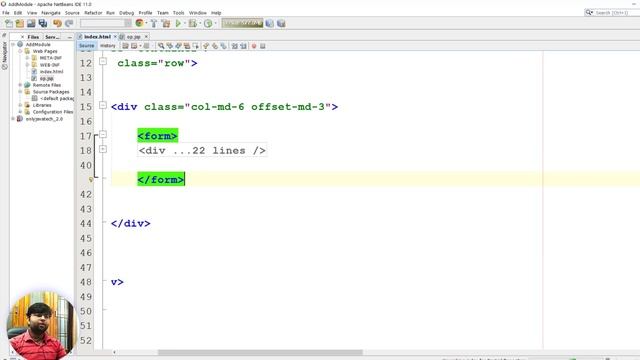Viewport: 640px width, 360px height.
Task: Collapse the code fold at line 15
Action: point(103,105)
